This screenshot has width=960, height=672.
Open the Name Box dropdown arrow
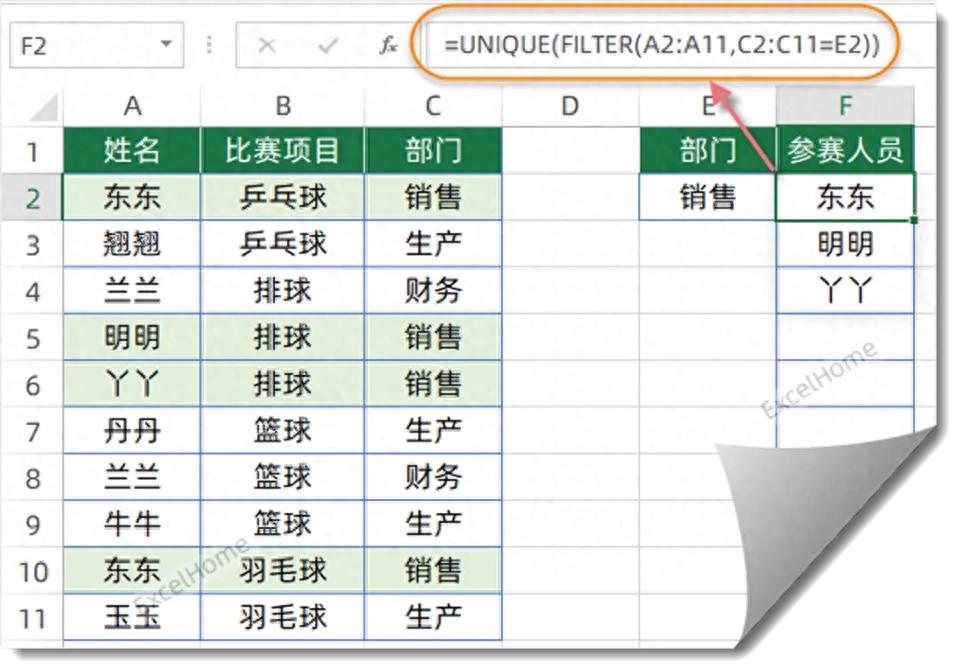point(166,44)
